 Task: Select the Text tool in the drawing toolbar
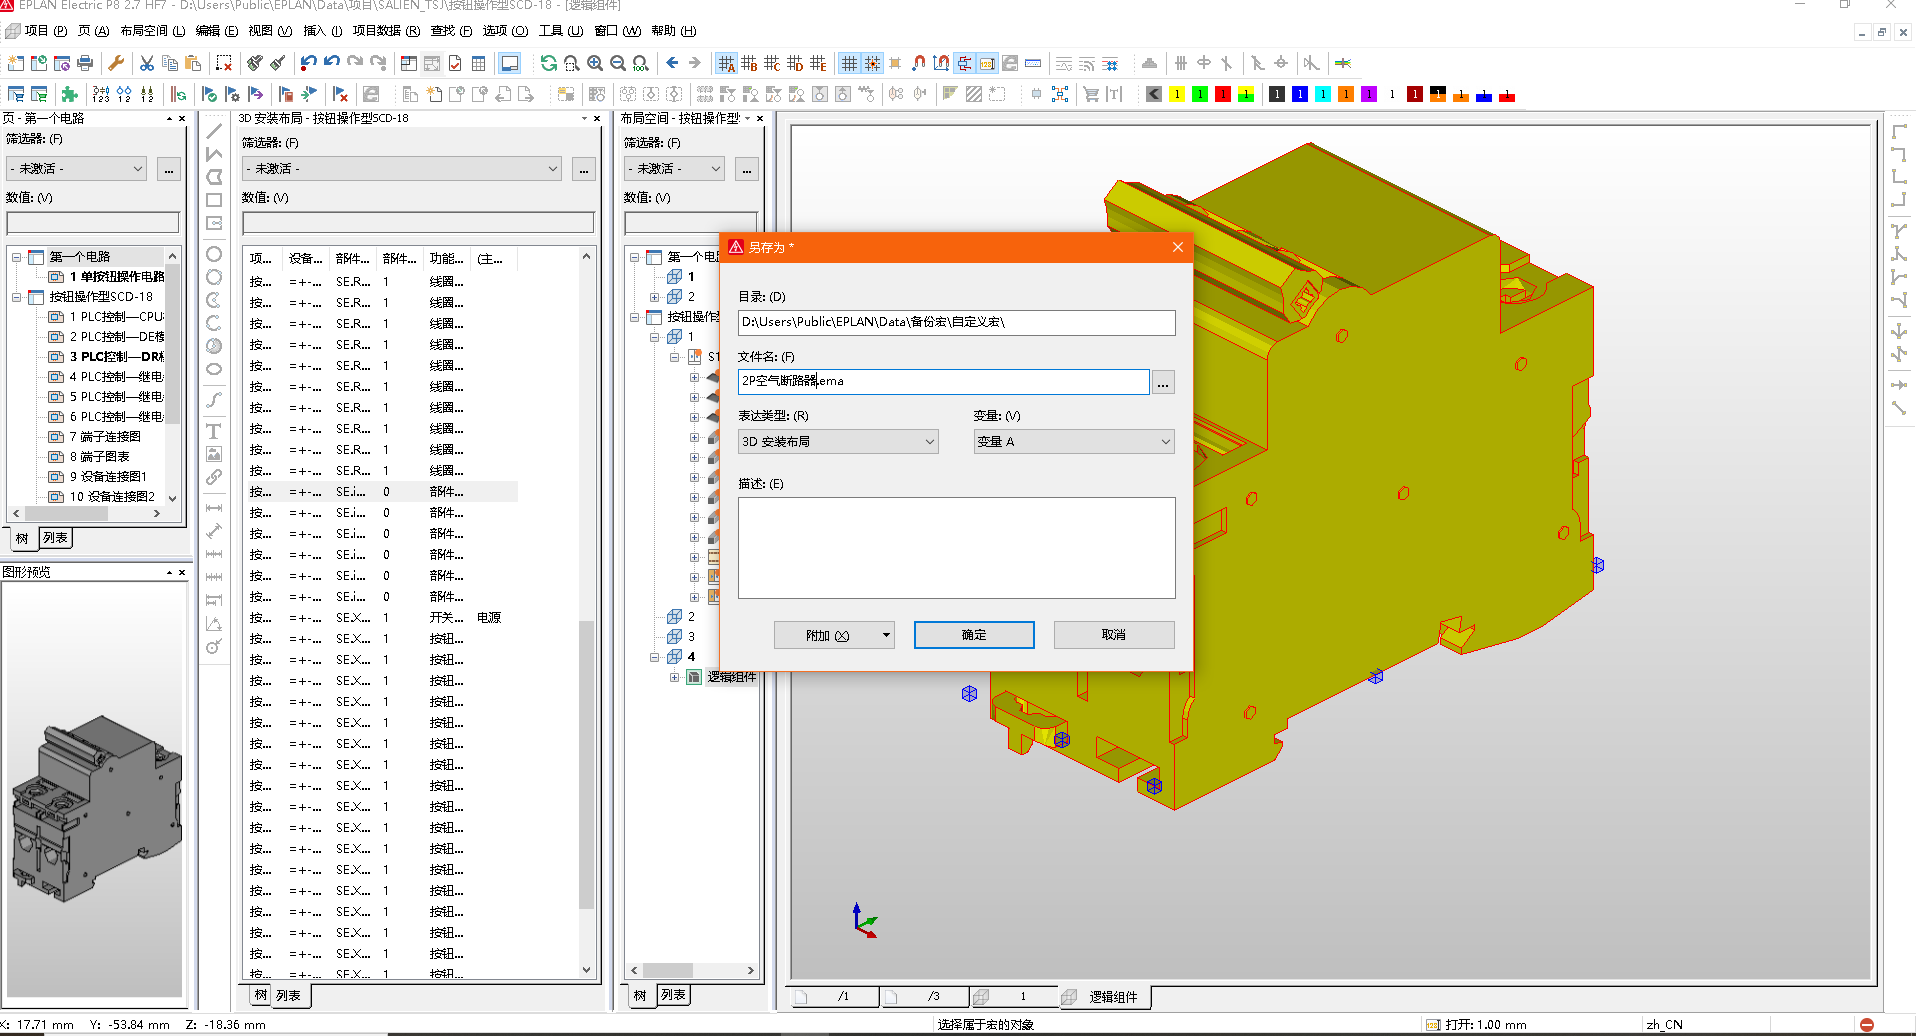214,431
